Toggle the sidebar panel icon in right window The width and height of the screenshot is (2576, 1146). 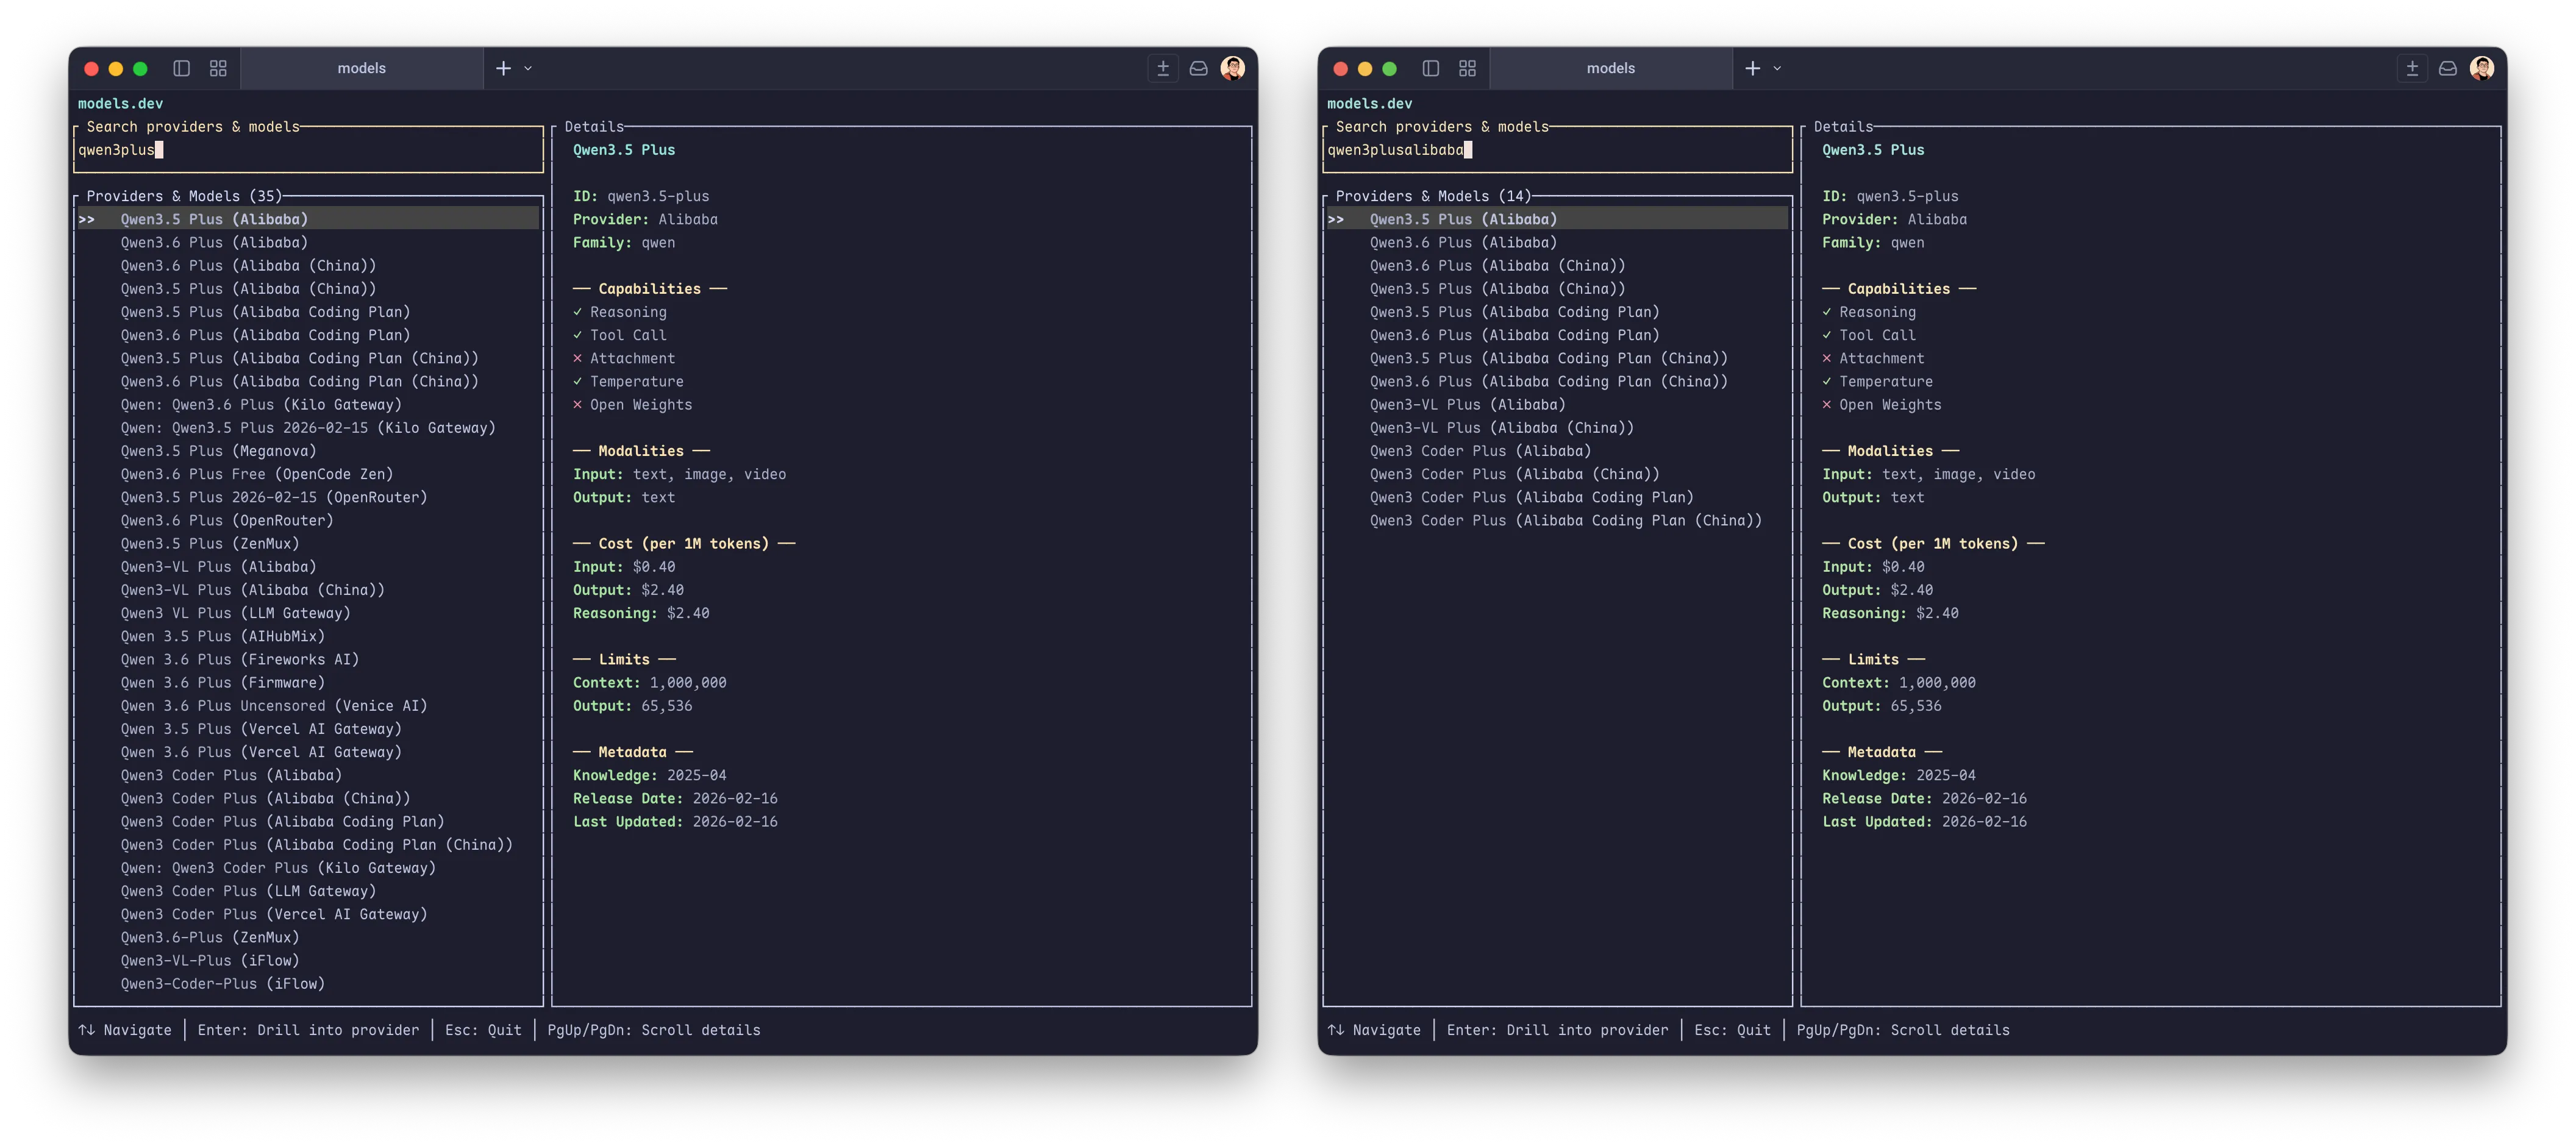1430,68
